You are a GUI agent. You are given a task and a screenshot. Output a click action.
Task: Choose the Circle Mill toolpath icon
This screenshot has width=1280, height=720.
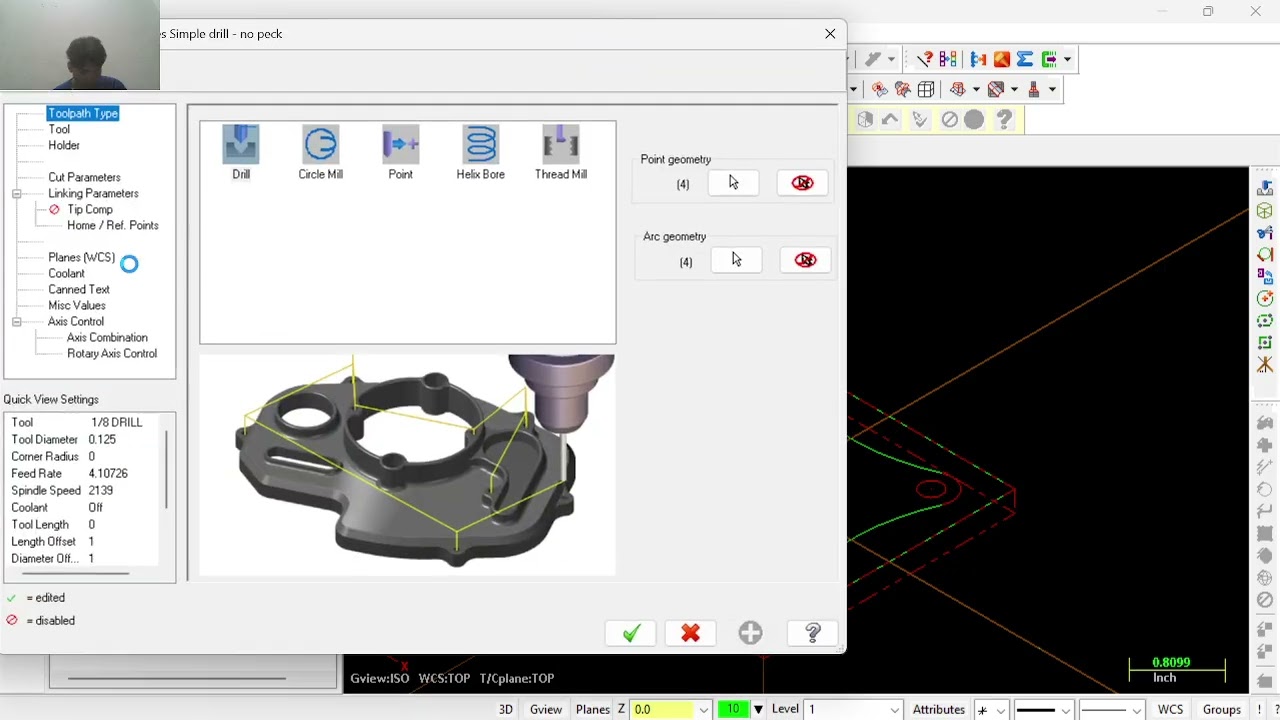click(x=320, y=153)
